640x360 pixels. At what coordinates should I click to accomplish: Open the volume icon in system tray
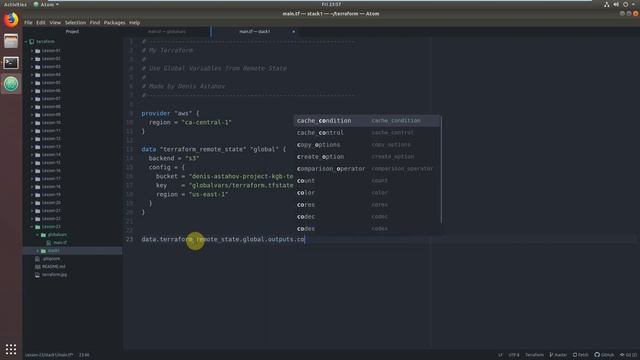(616, 4)
